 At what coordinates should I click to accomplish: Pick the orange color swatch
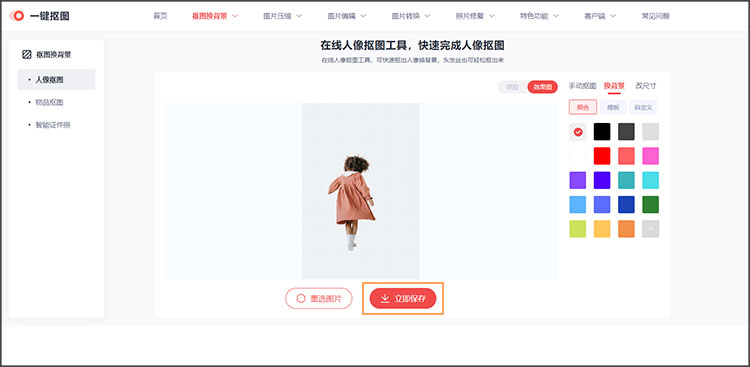(626, 229)
